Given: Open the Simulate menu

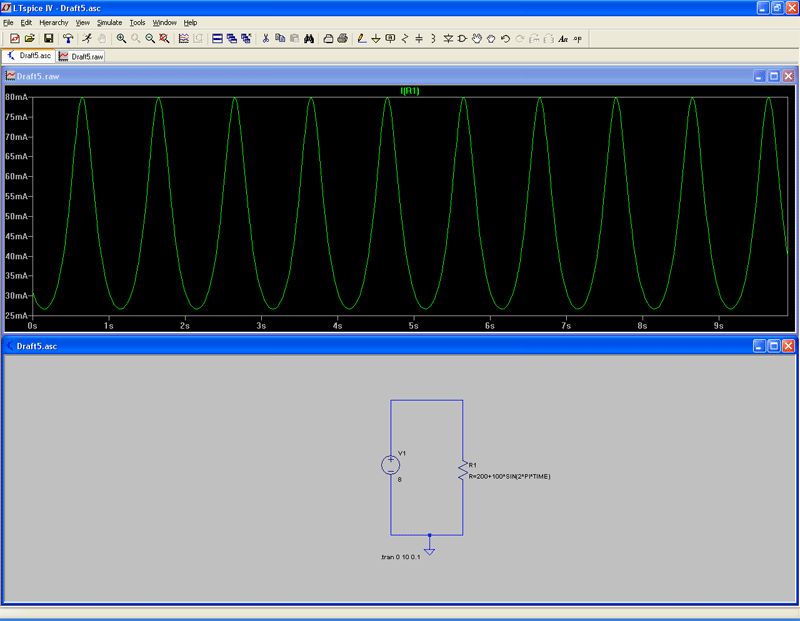Looking at the screenshot, I should 109,22.
